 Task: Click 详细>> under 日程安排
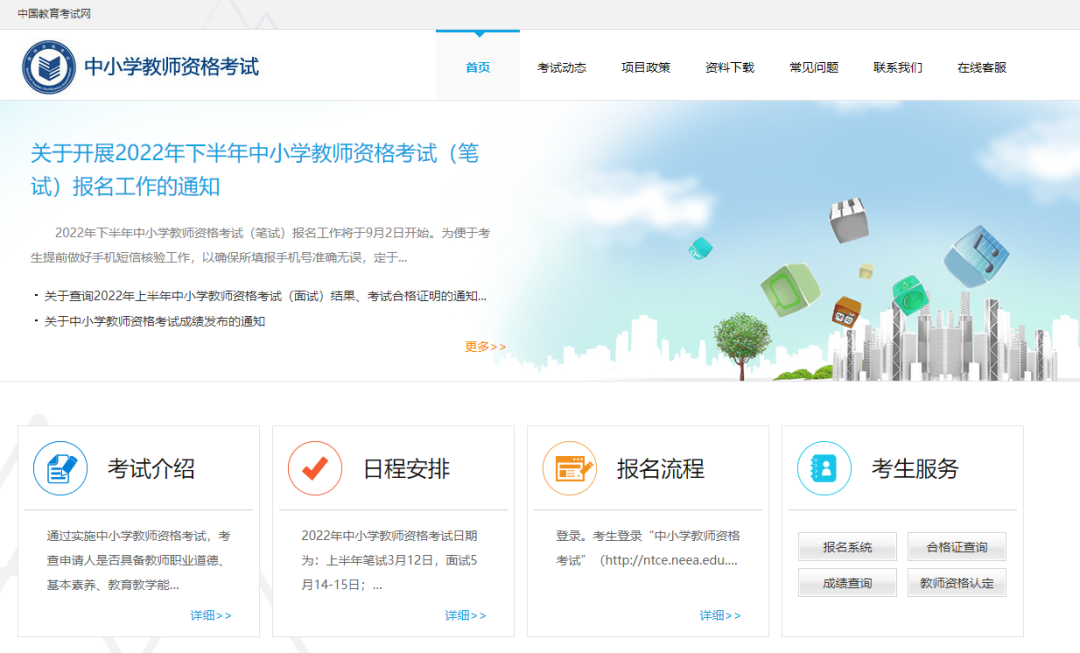click(x=466, y=615)
